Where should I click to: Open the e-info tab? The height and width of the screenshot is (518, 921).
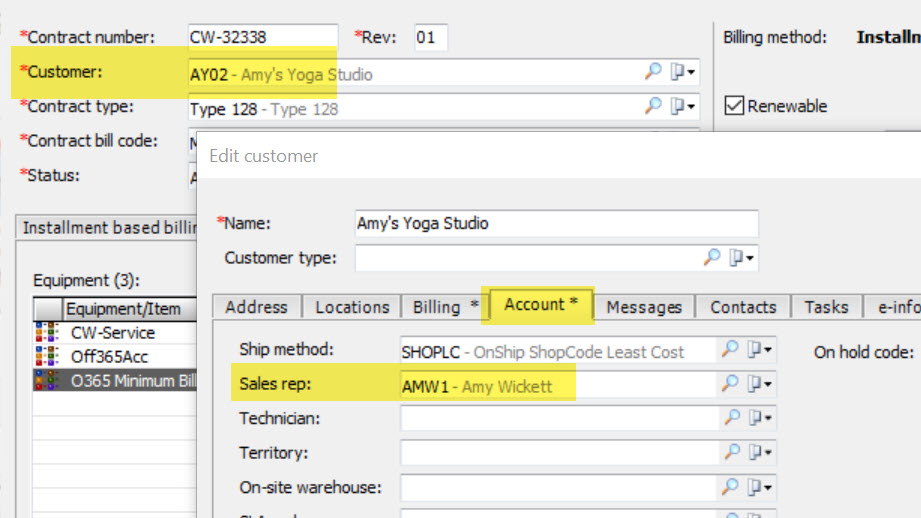893,307
